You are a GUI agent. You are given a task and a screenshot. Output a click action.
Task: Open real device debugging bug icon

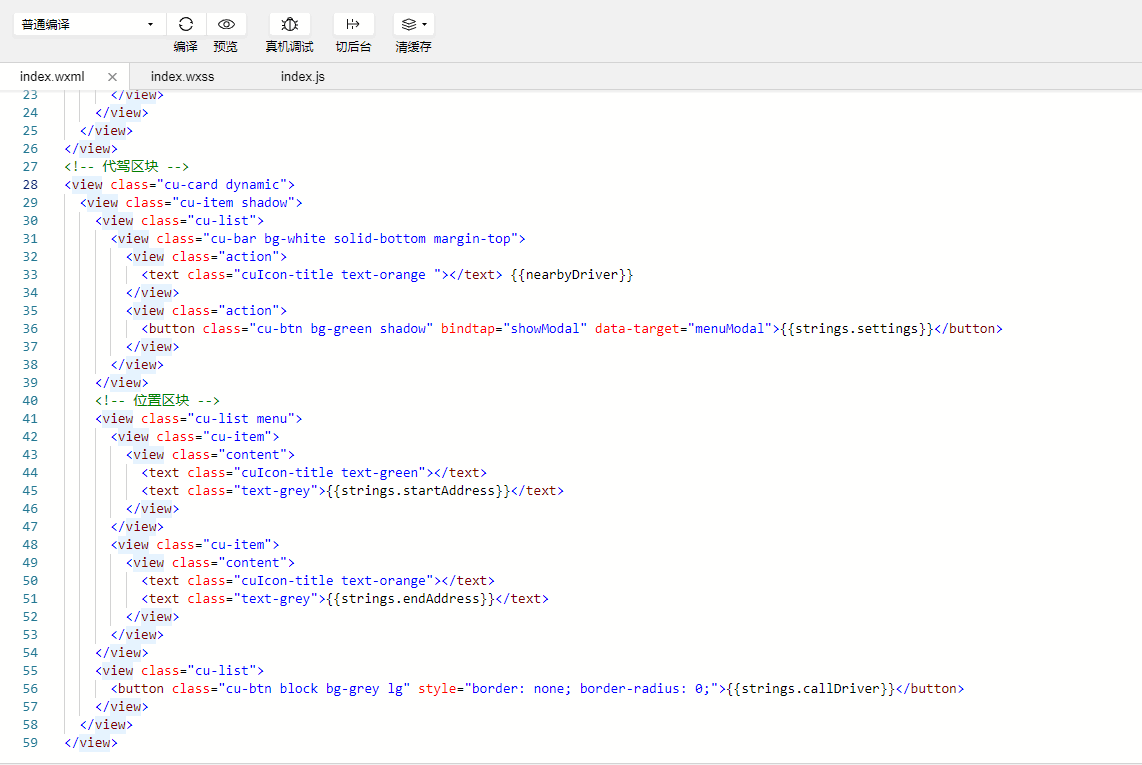coord(289,24)
